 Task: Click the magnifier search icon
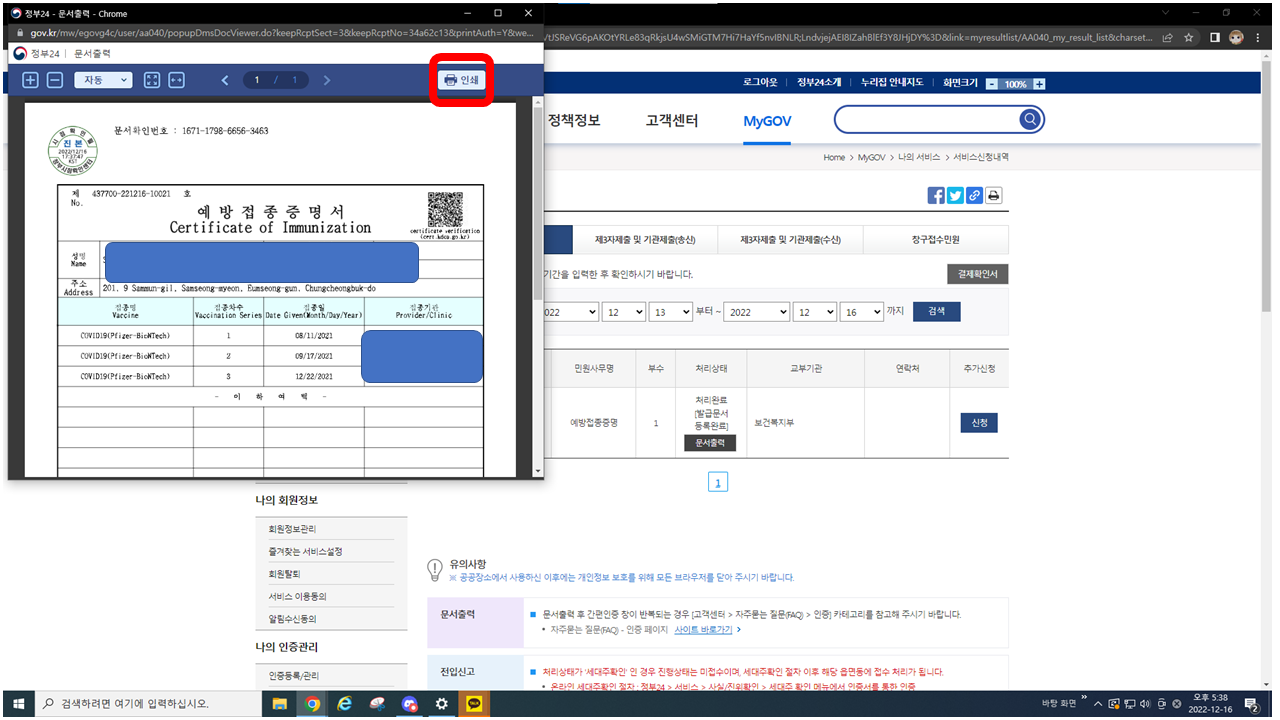coord(1030,120)
